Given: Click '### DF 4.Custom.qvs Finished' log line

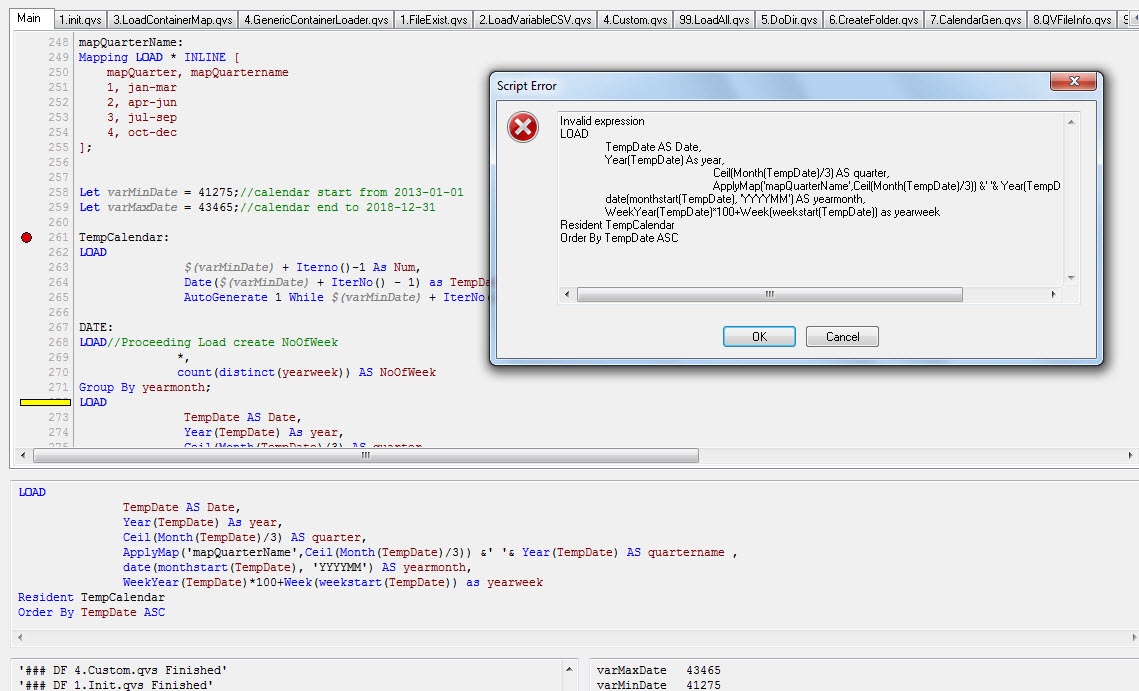Looking at the screenshot, I should pos(123,670).
